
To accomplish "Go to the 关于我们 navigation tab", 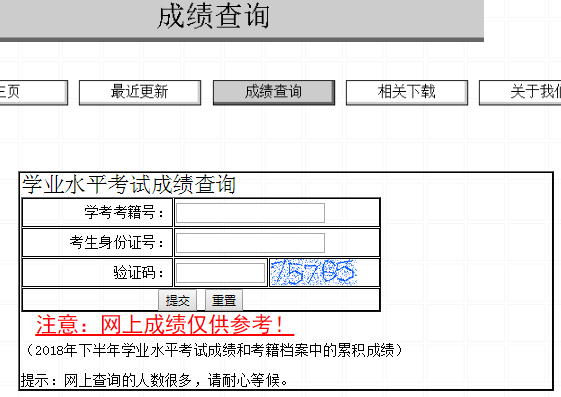I will click(x=520, y=92).
